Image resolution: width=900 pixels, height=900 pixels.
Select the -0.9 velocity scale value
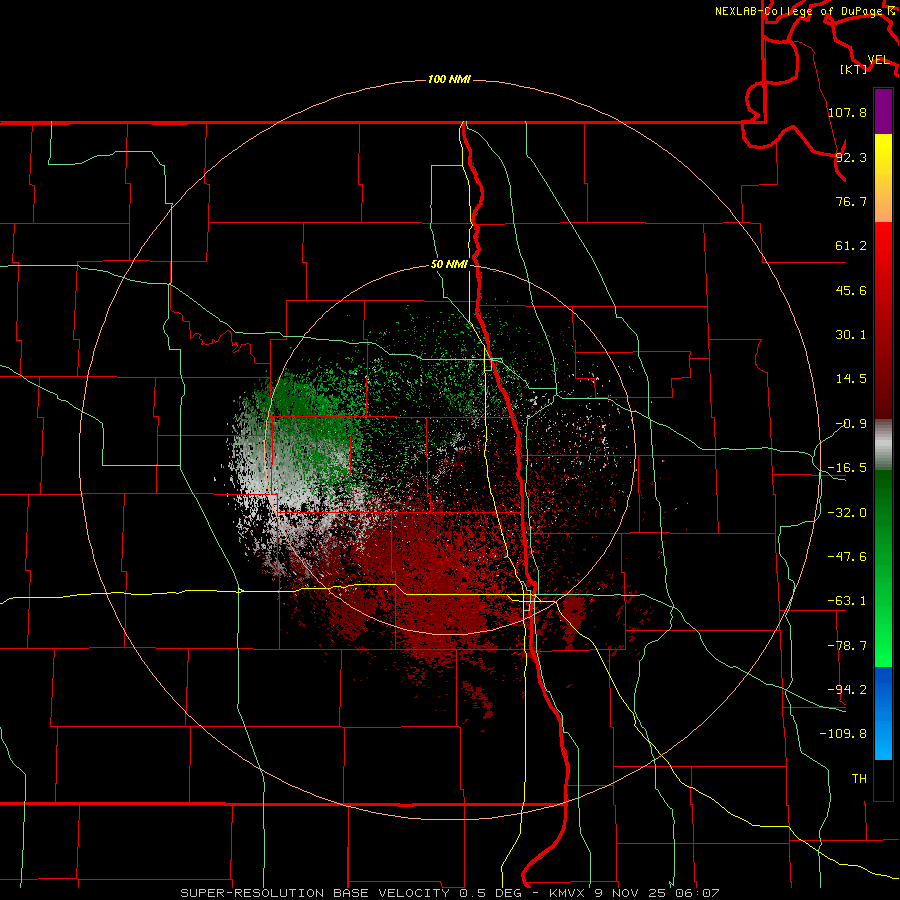(x=851, y=424)
